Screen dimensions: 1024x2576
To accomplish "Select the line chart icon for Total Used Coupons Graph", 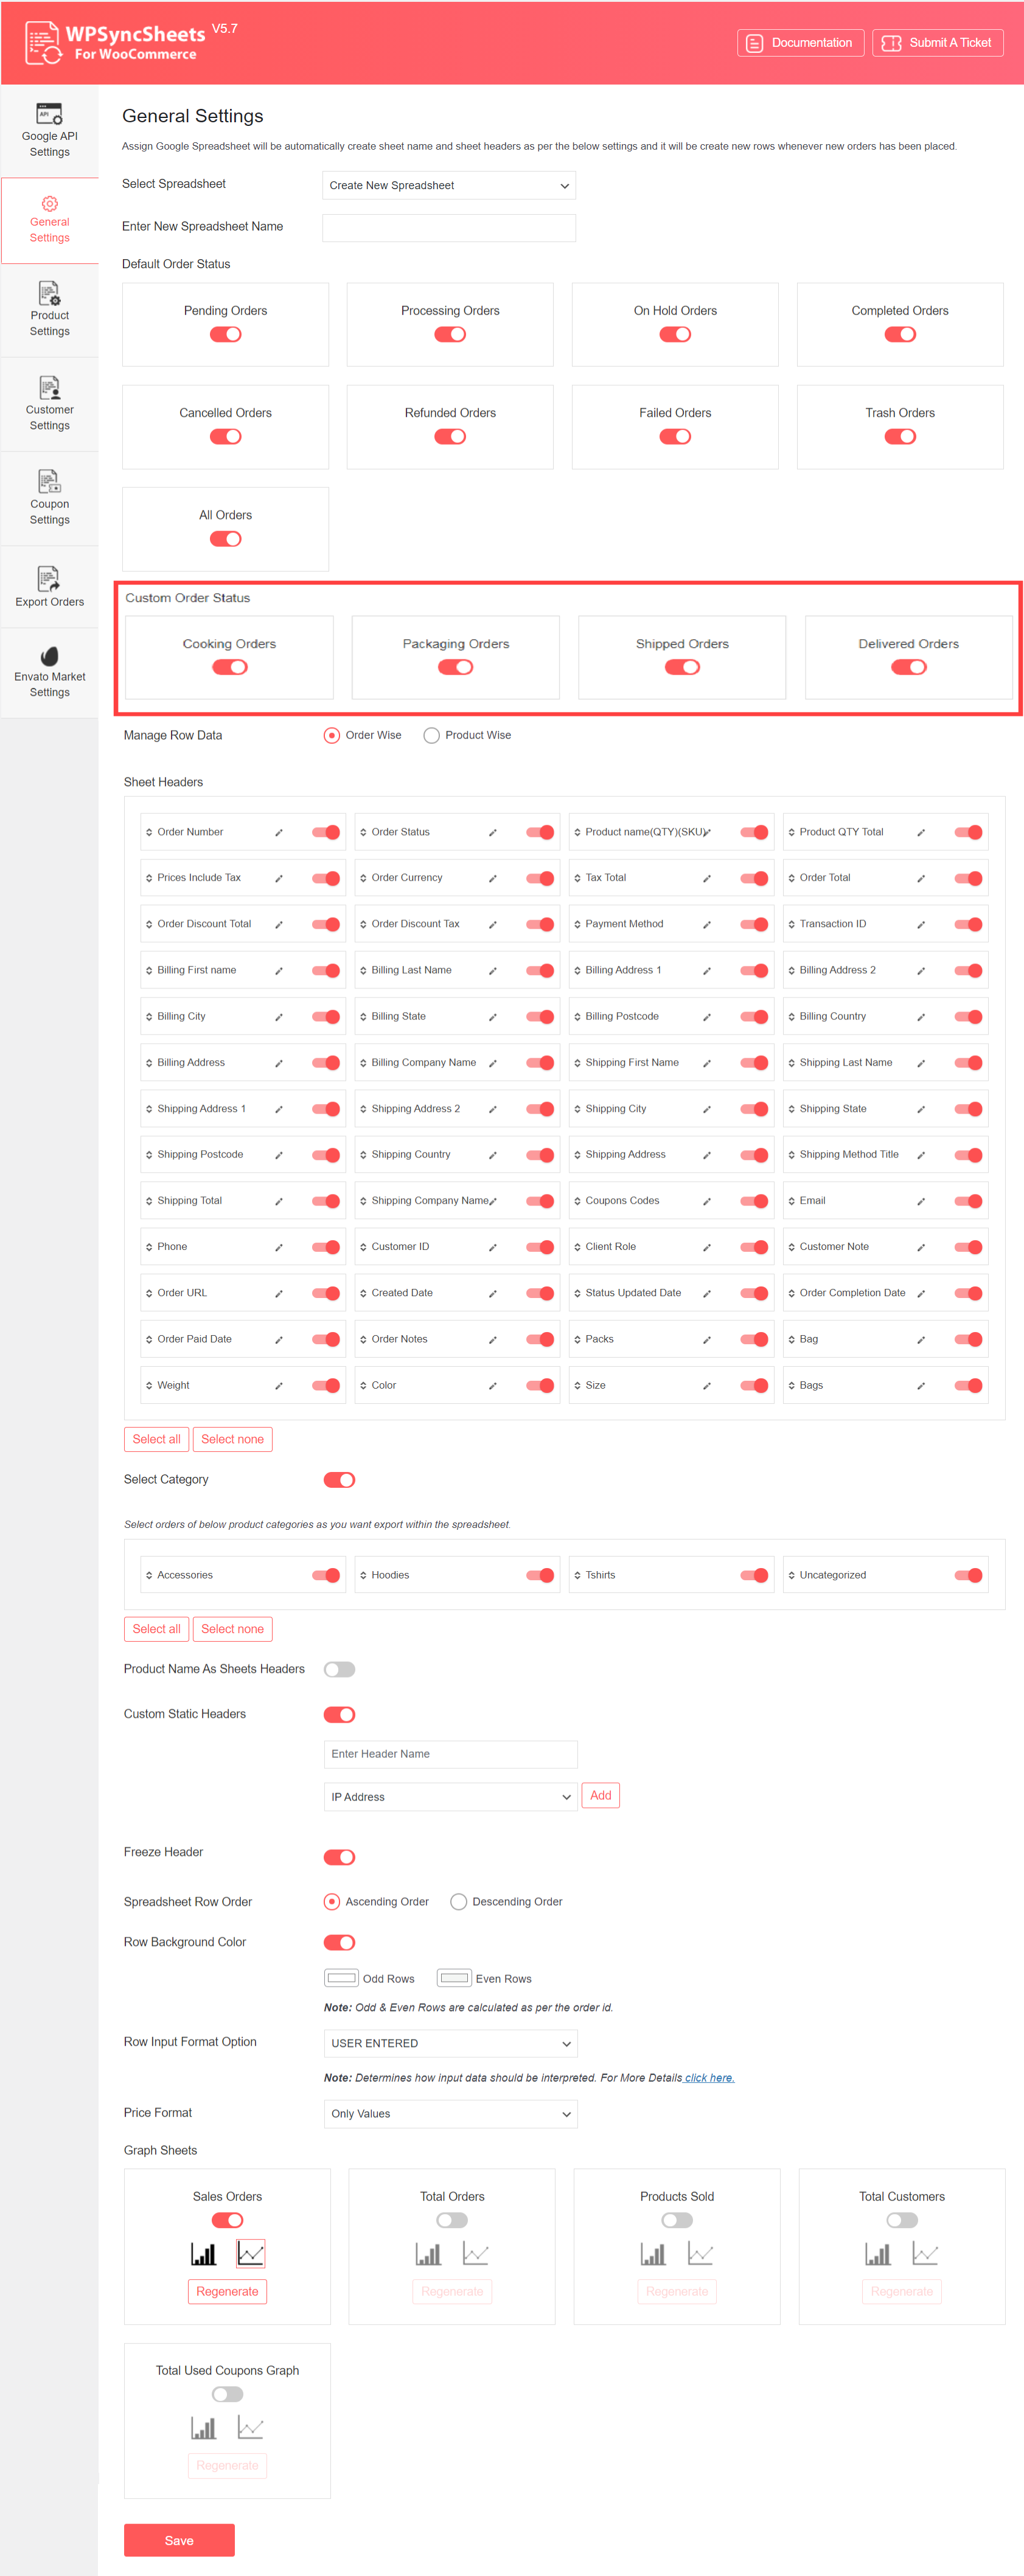I will pyautogui.click(x=251, y=2428).
